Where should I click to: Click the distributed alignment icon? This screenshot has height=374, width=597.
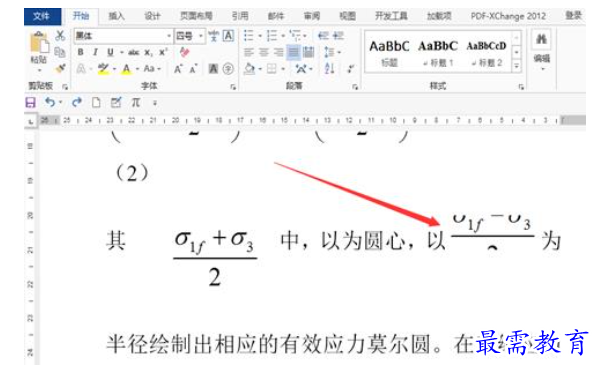(308, 52)
